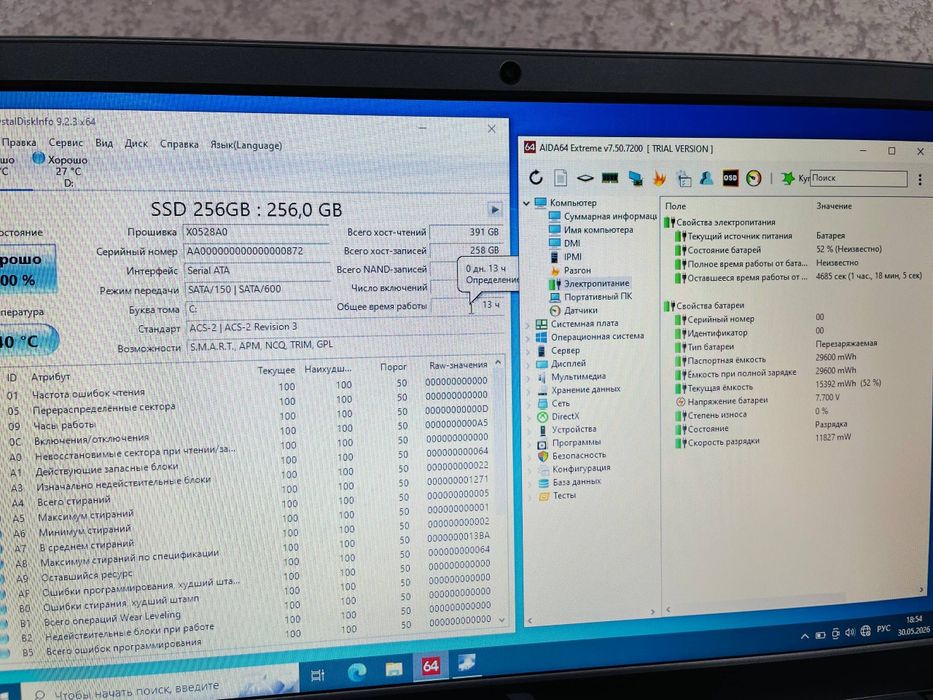Image resolution: width=933 pixels, height=700 pixels.
Task: Expand the Мультимедиа tree node
Action: coord(528,377)
